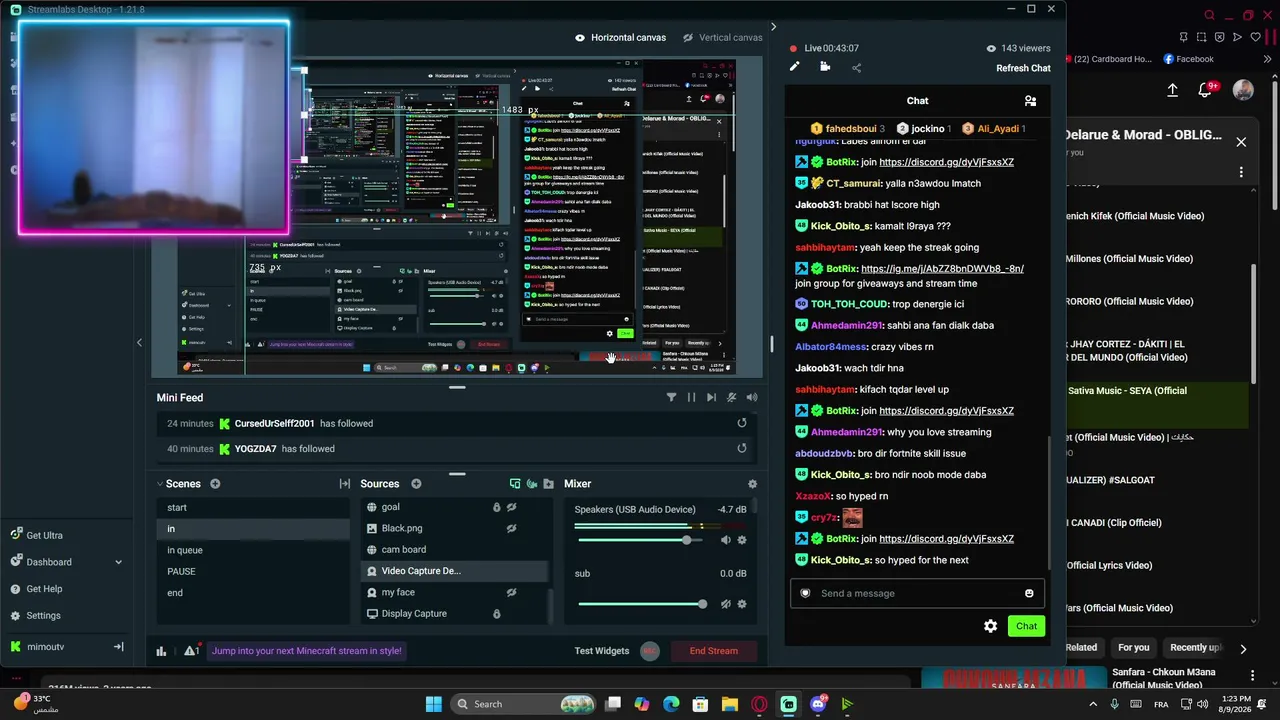Open BotRix Instagram group link

click(x=942, y=269)
